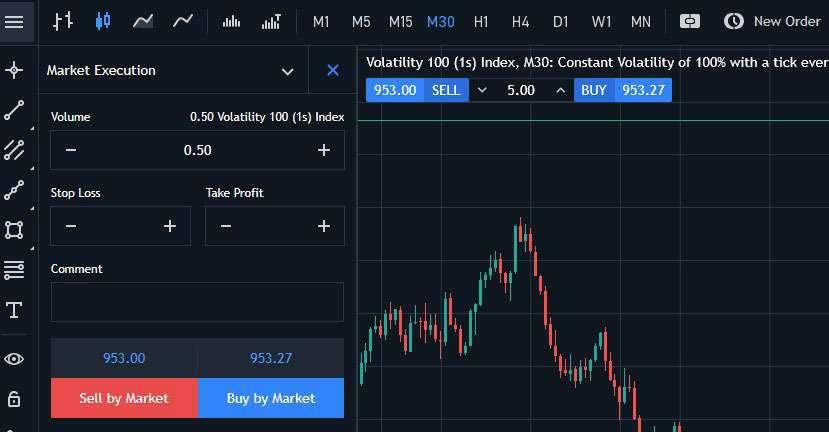
Task: Decrease Take Profit with minus button
Action: pyautogui.click(x=226, y=226)
